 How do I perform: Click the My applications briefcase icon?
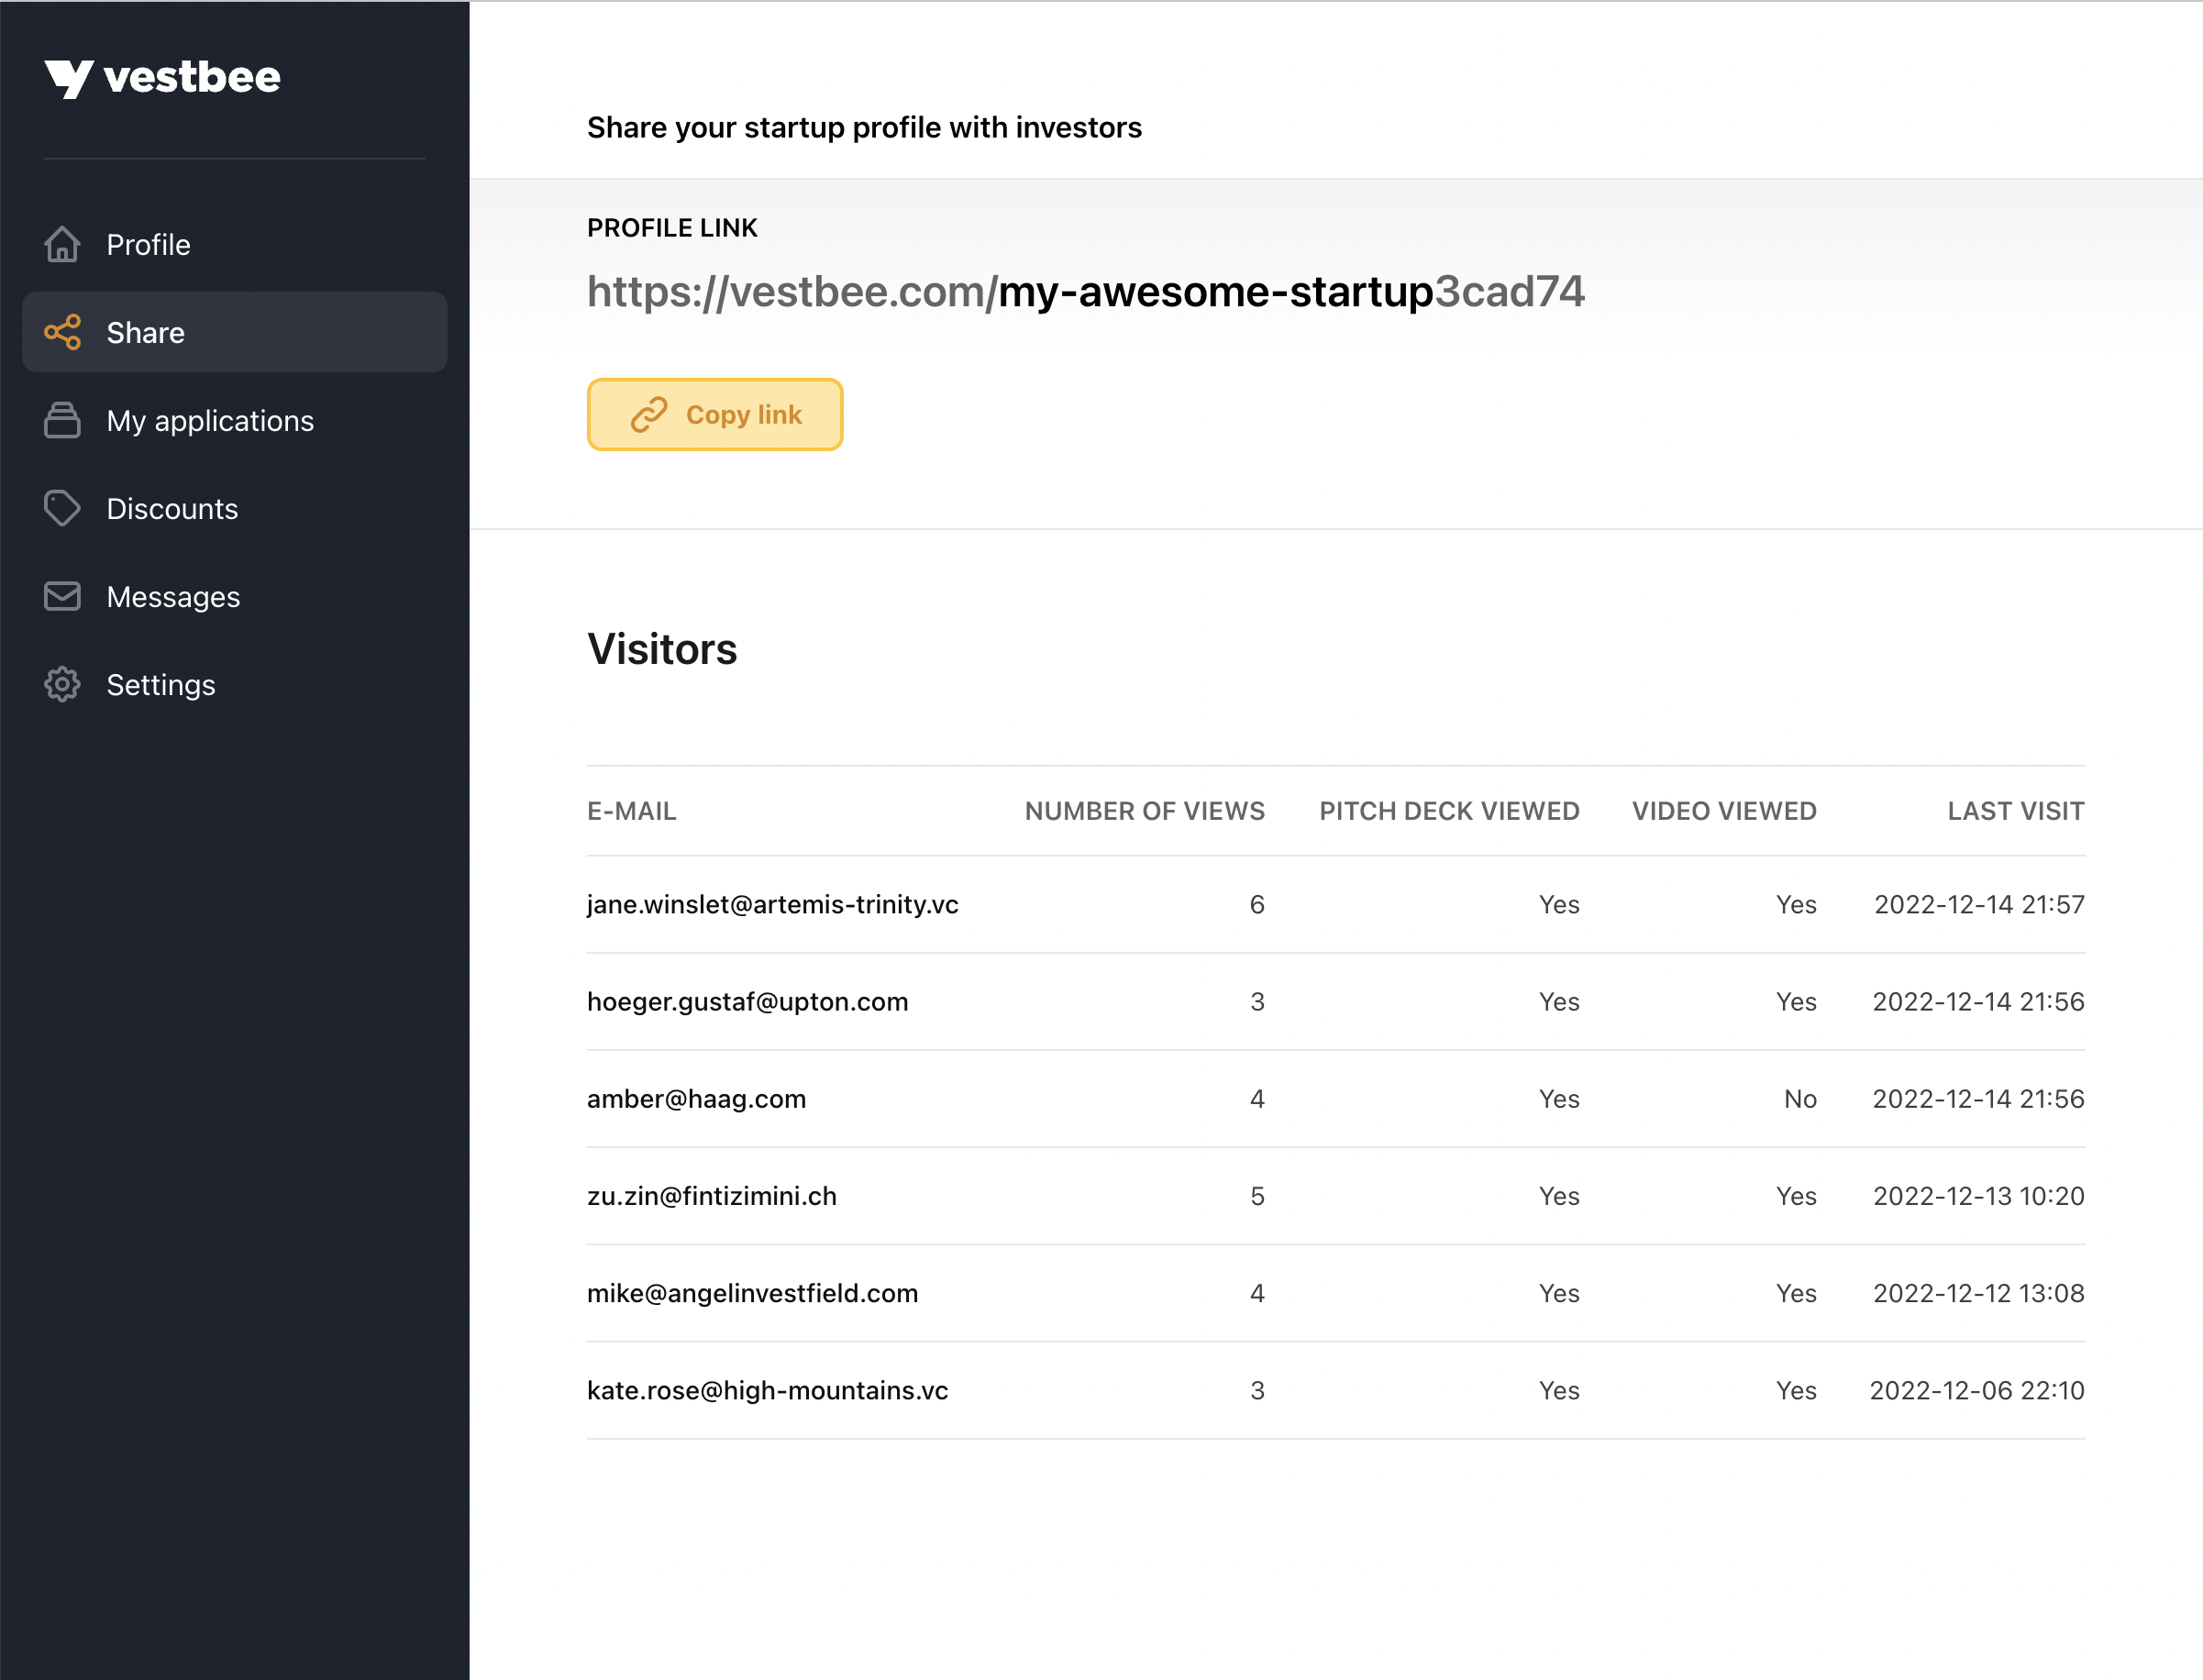[x=62, y=420]
